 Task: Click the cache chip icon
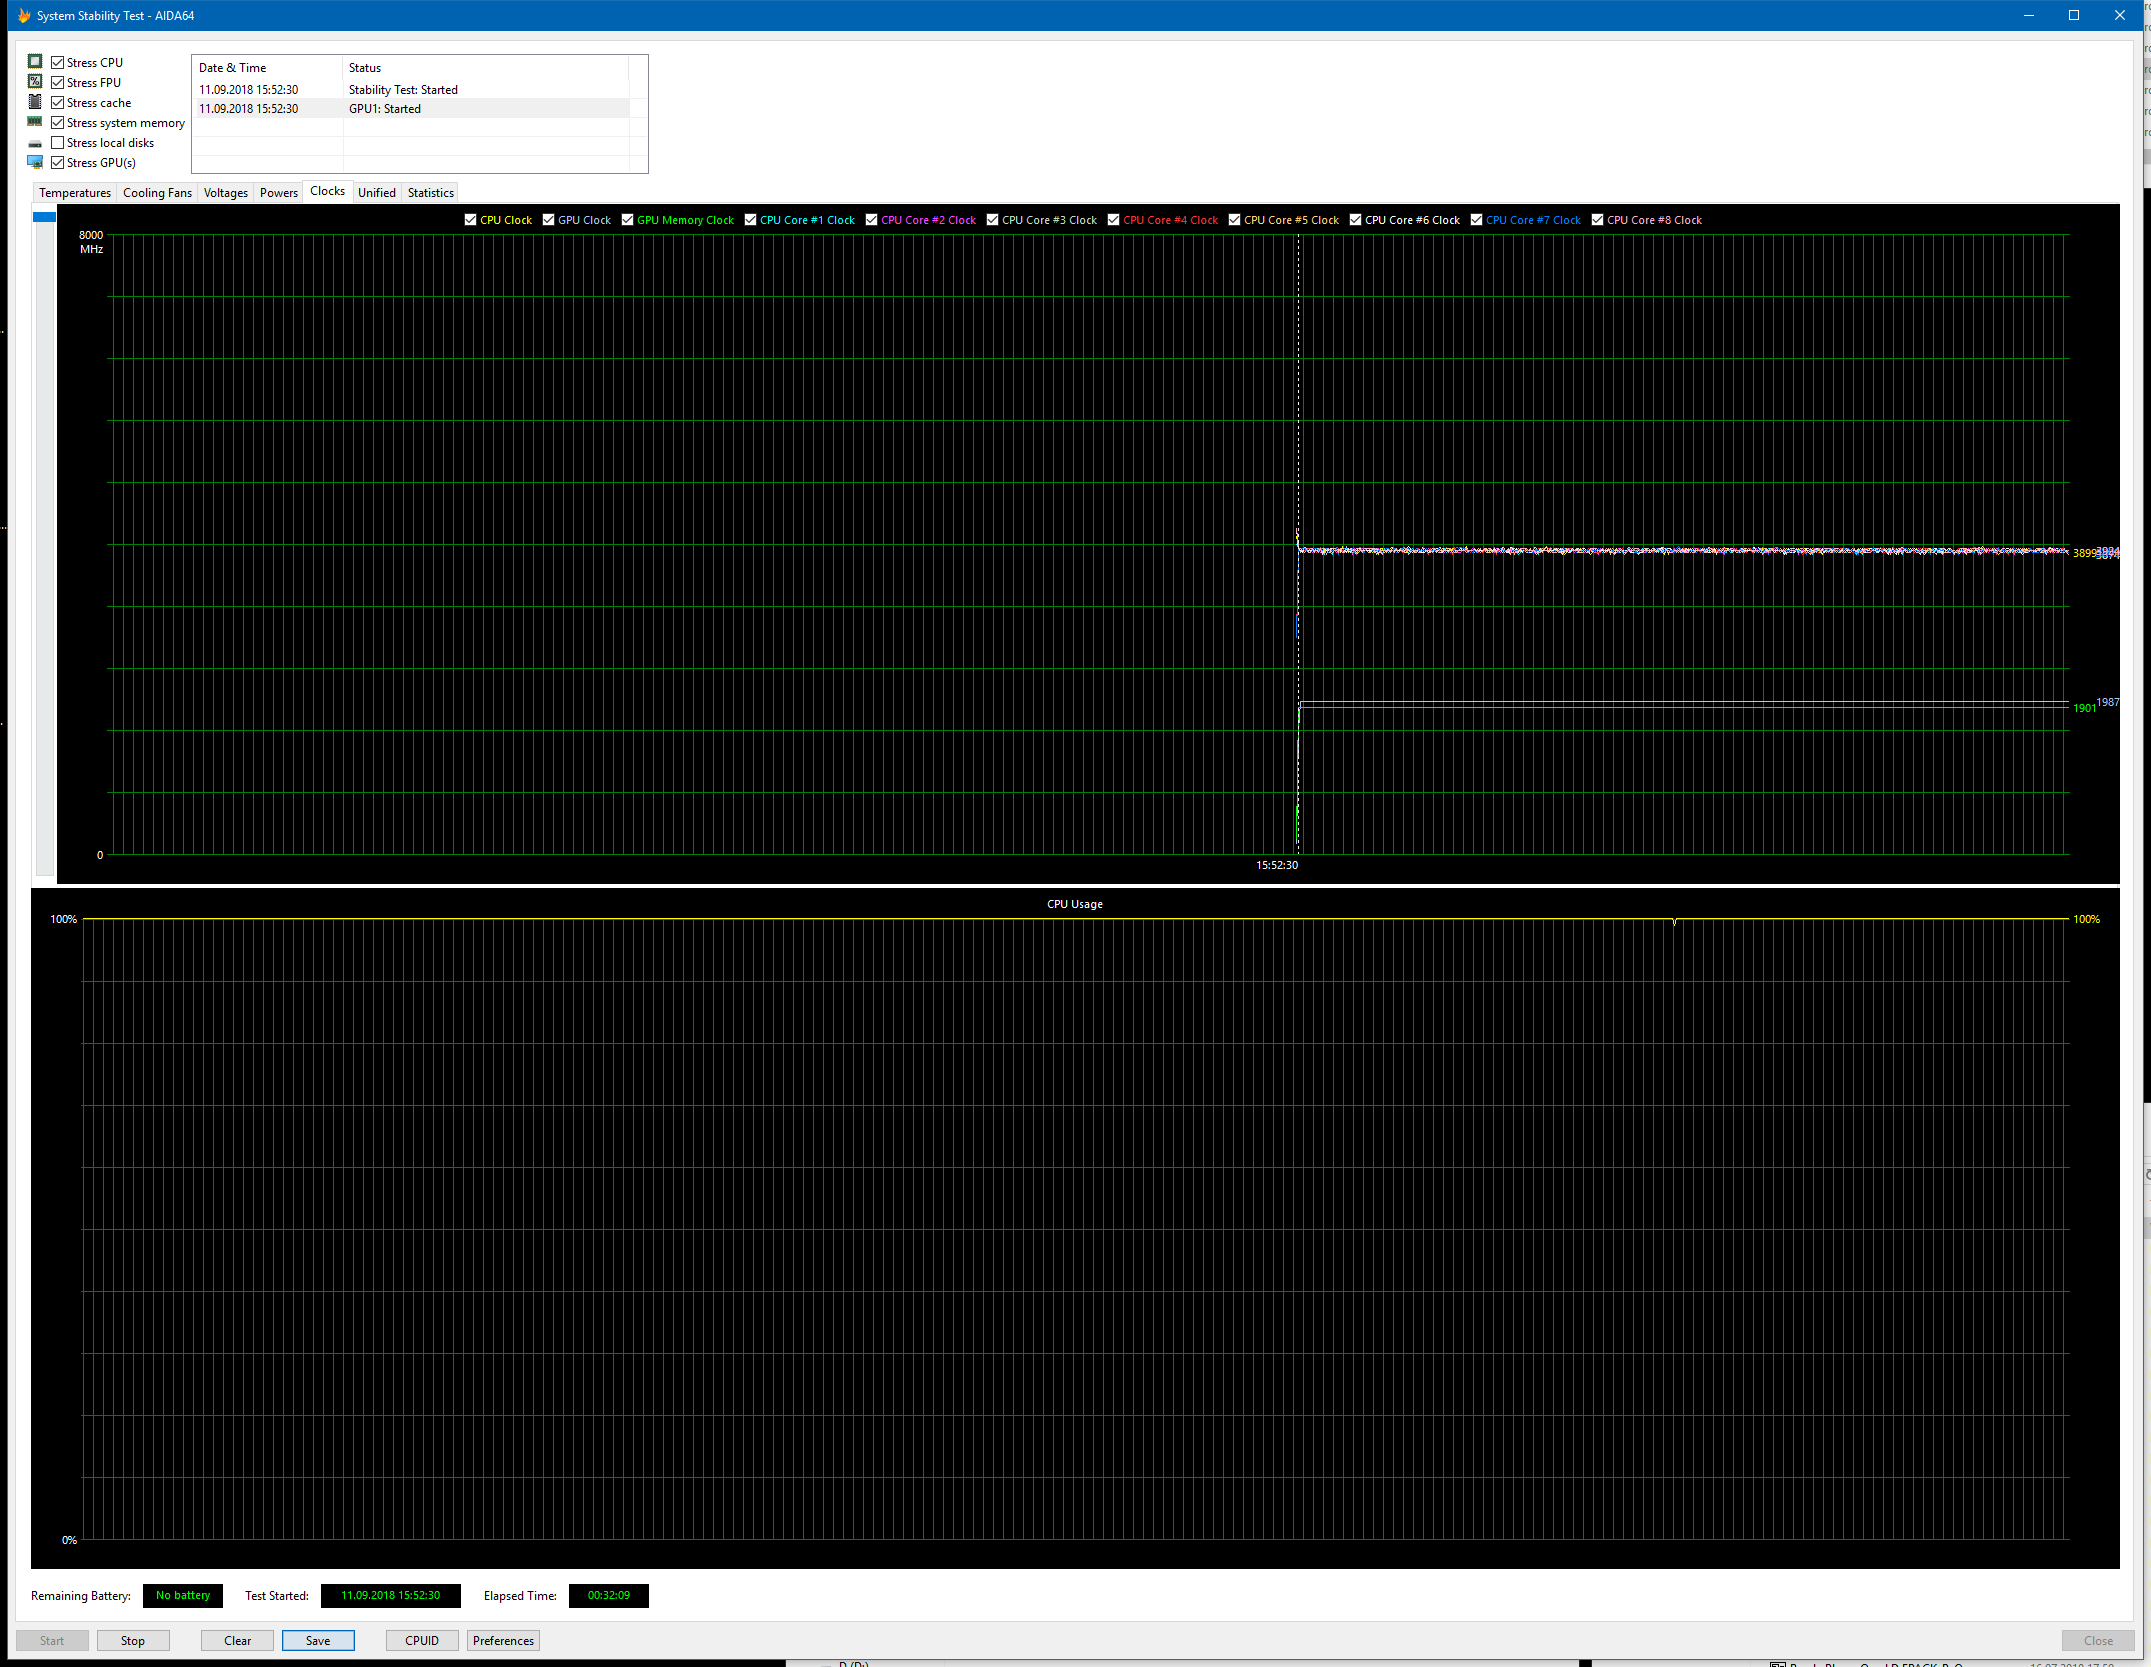35,102
